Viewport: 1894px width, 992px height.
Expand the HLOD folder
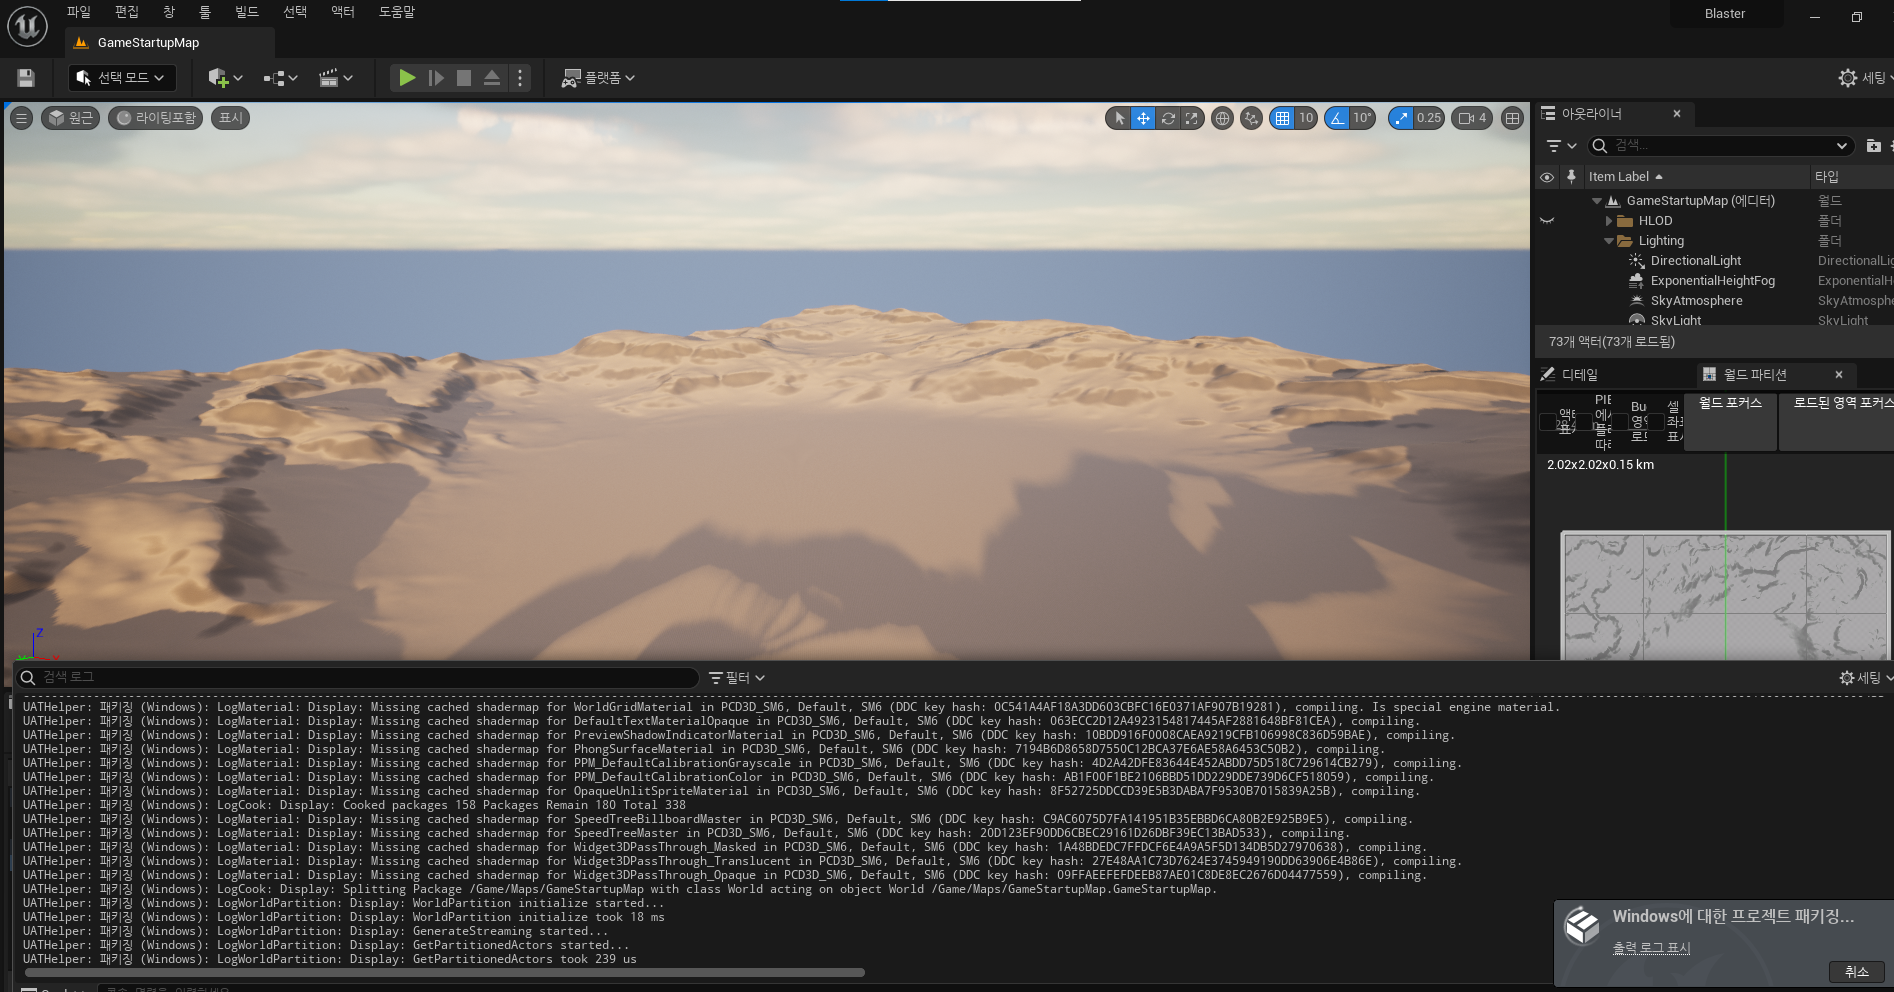point(1609,221)
